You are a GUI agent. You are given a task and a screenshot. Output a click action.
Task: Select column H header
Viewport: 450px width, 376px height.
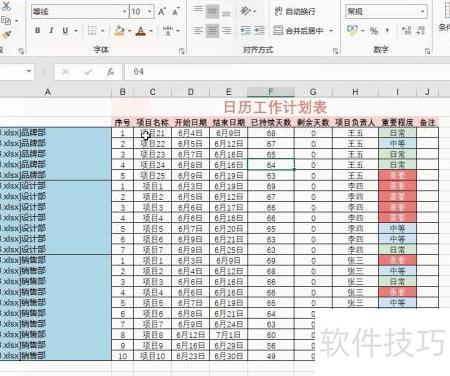point(355,92)
